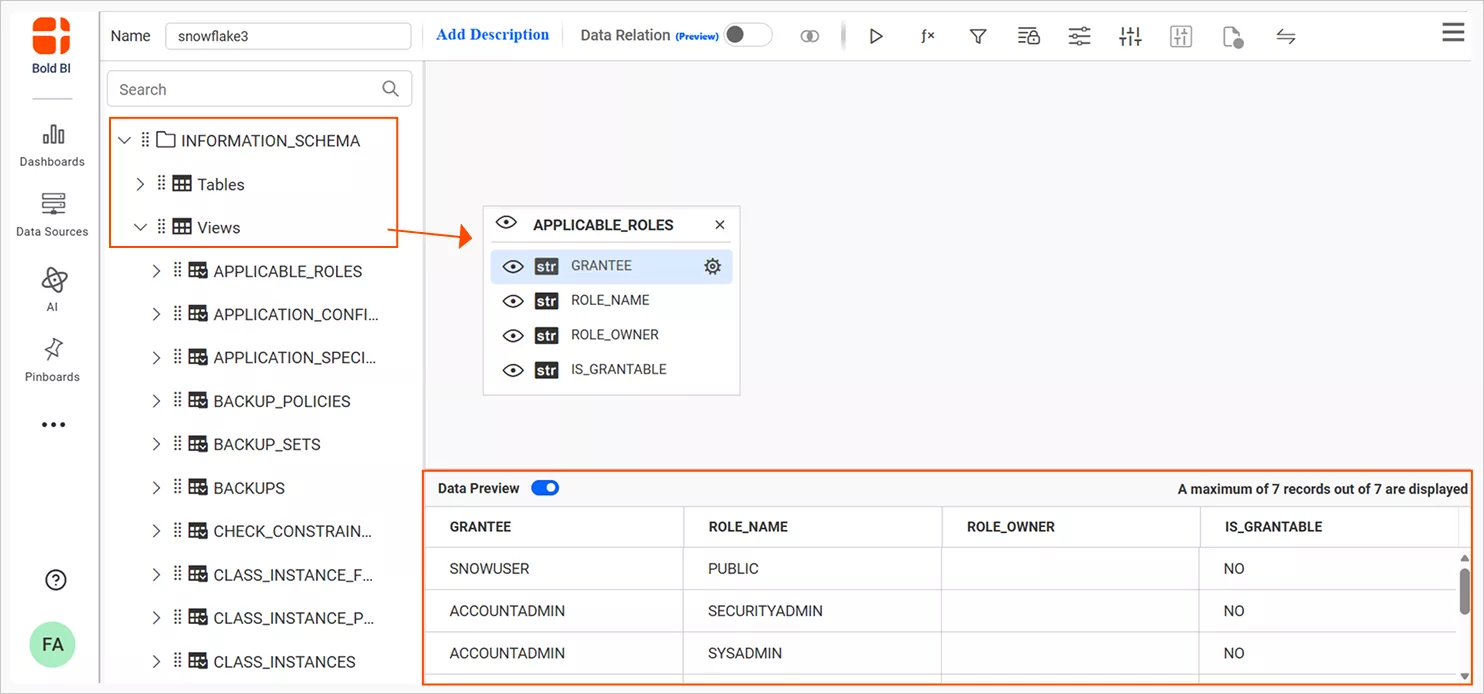Select the CLASS_INSTANCE_F... tree item
The height and width of the screenshot is (694, 1484).
[295, 575]
